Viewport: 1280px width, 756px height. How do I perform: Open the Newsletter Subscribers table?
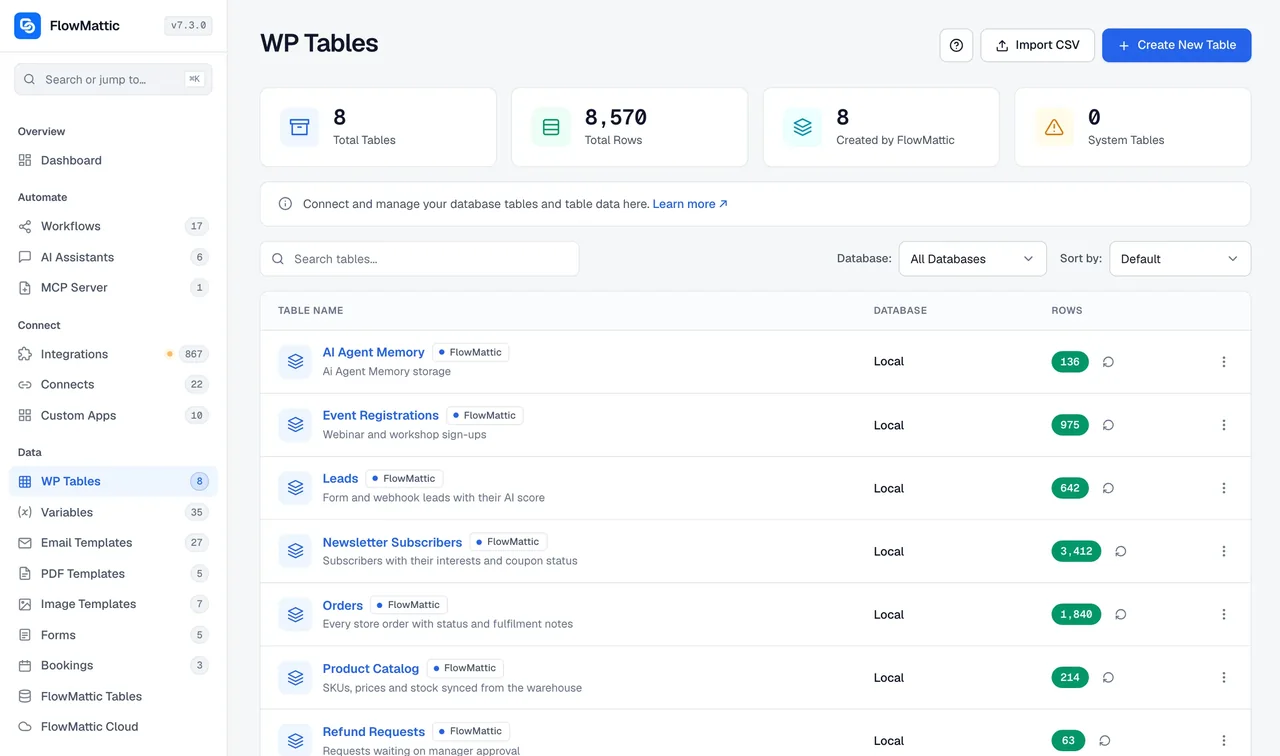coord(392,542)
